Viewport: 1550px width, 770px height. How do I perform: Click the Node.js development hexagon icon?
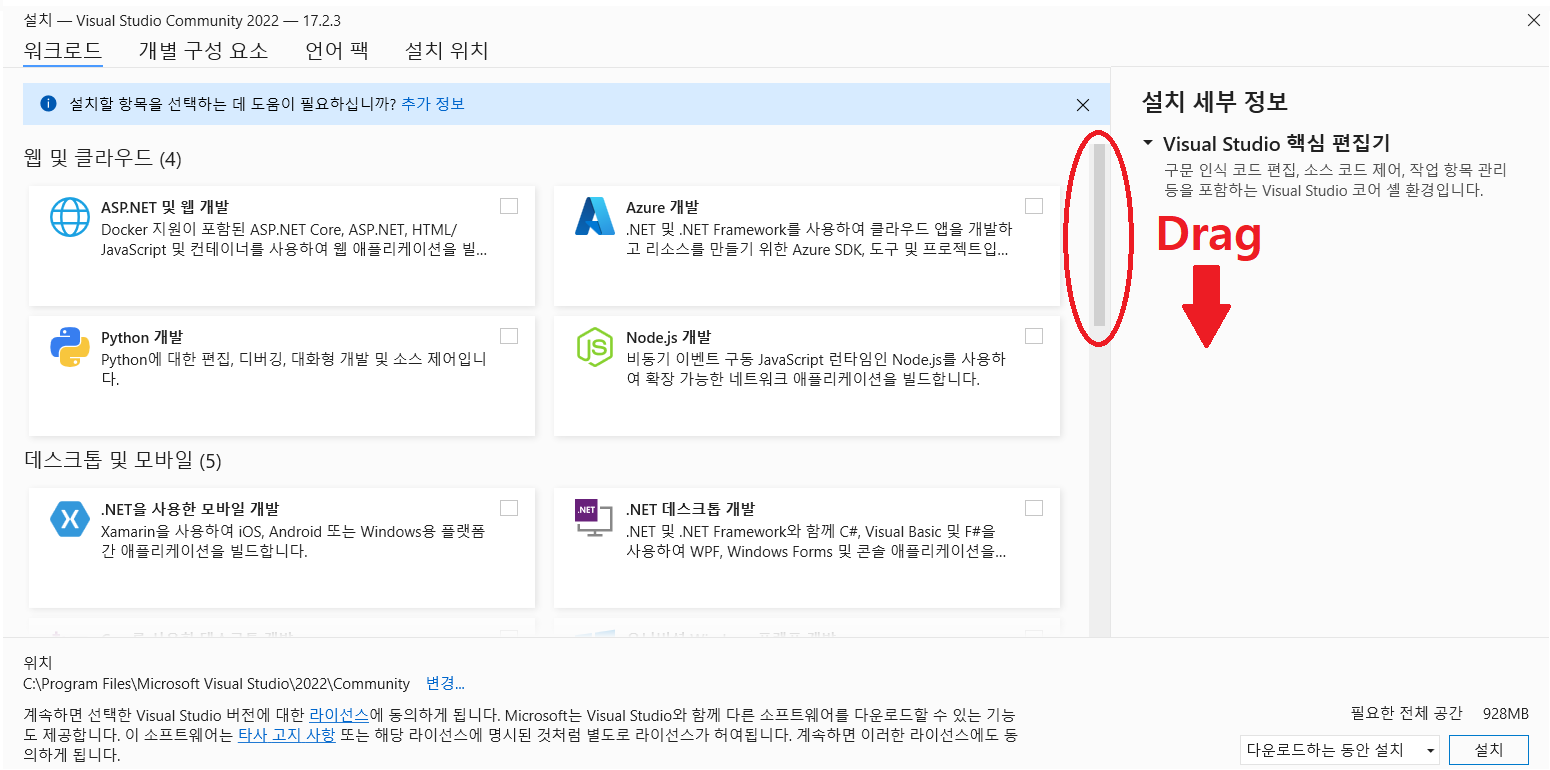point(594,347)
